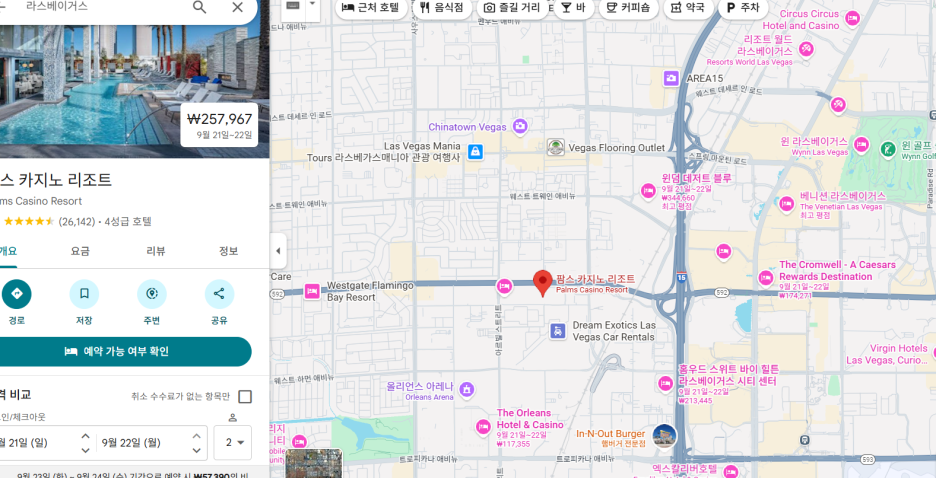Click the 커피숍 chip
This screenshot has height=478, width=936.
[x=629, y=8]
